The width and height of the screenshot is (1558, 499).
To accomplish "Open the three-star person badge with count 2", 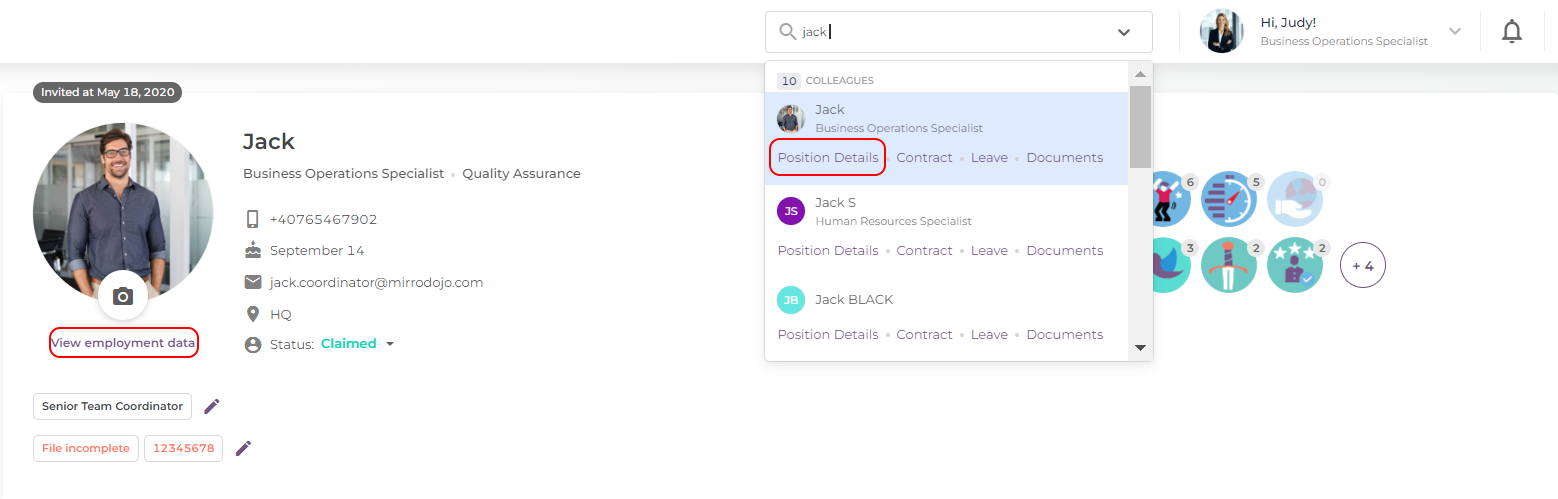I will point(1295,265).
